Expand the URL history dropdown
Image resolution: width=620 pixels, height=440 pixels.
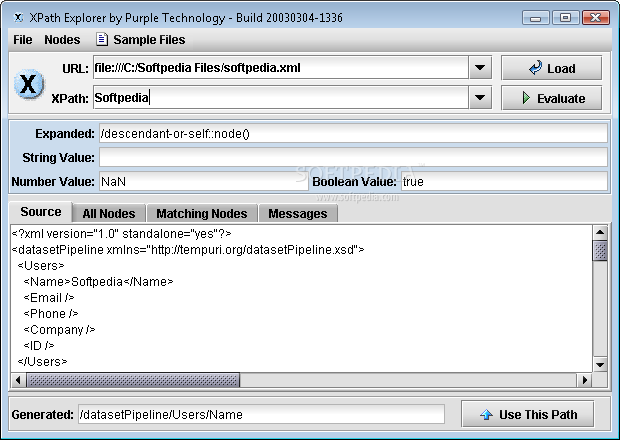click(x=480, y=68)
